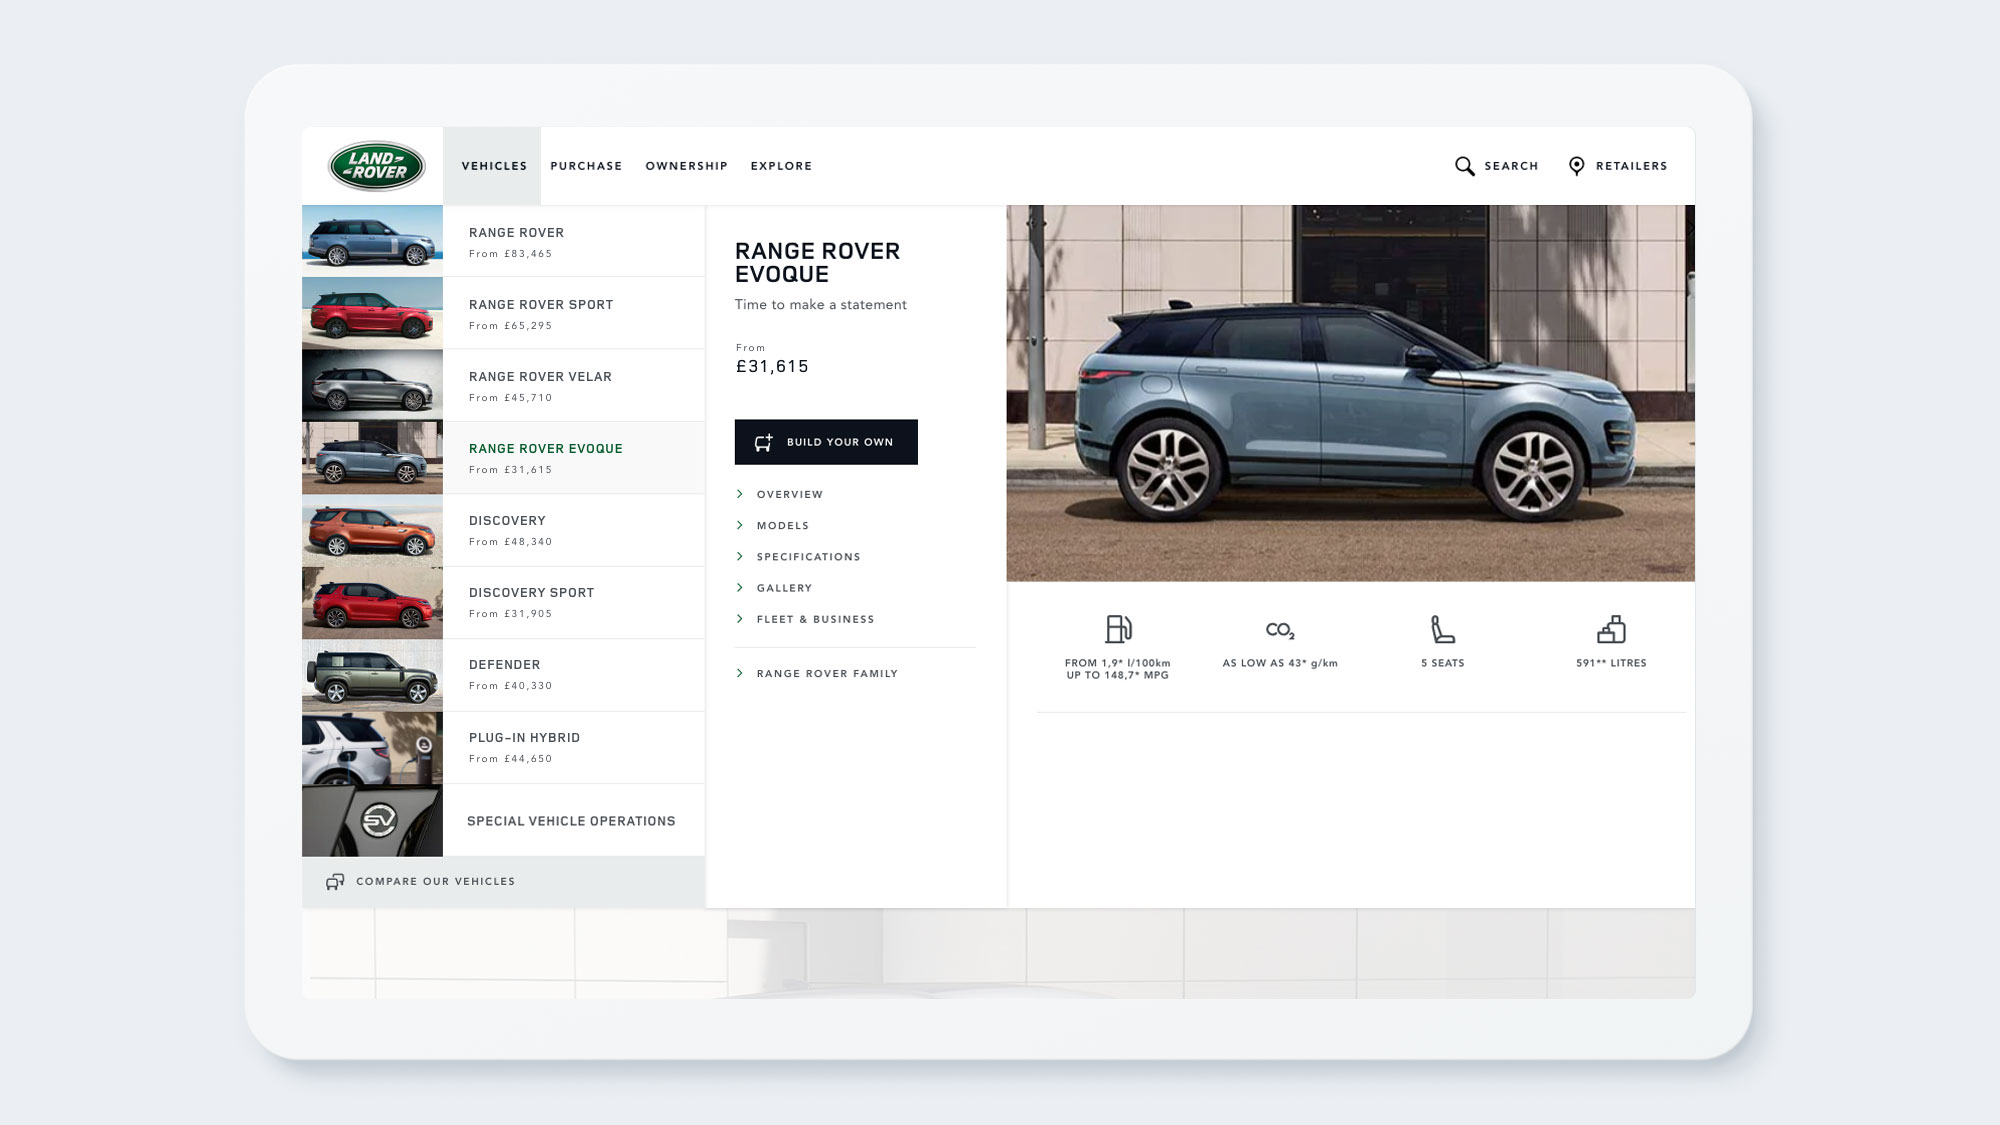Click the blue Range Rover thumbnail

(372, 241)
